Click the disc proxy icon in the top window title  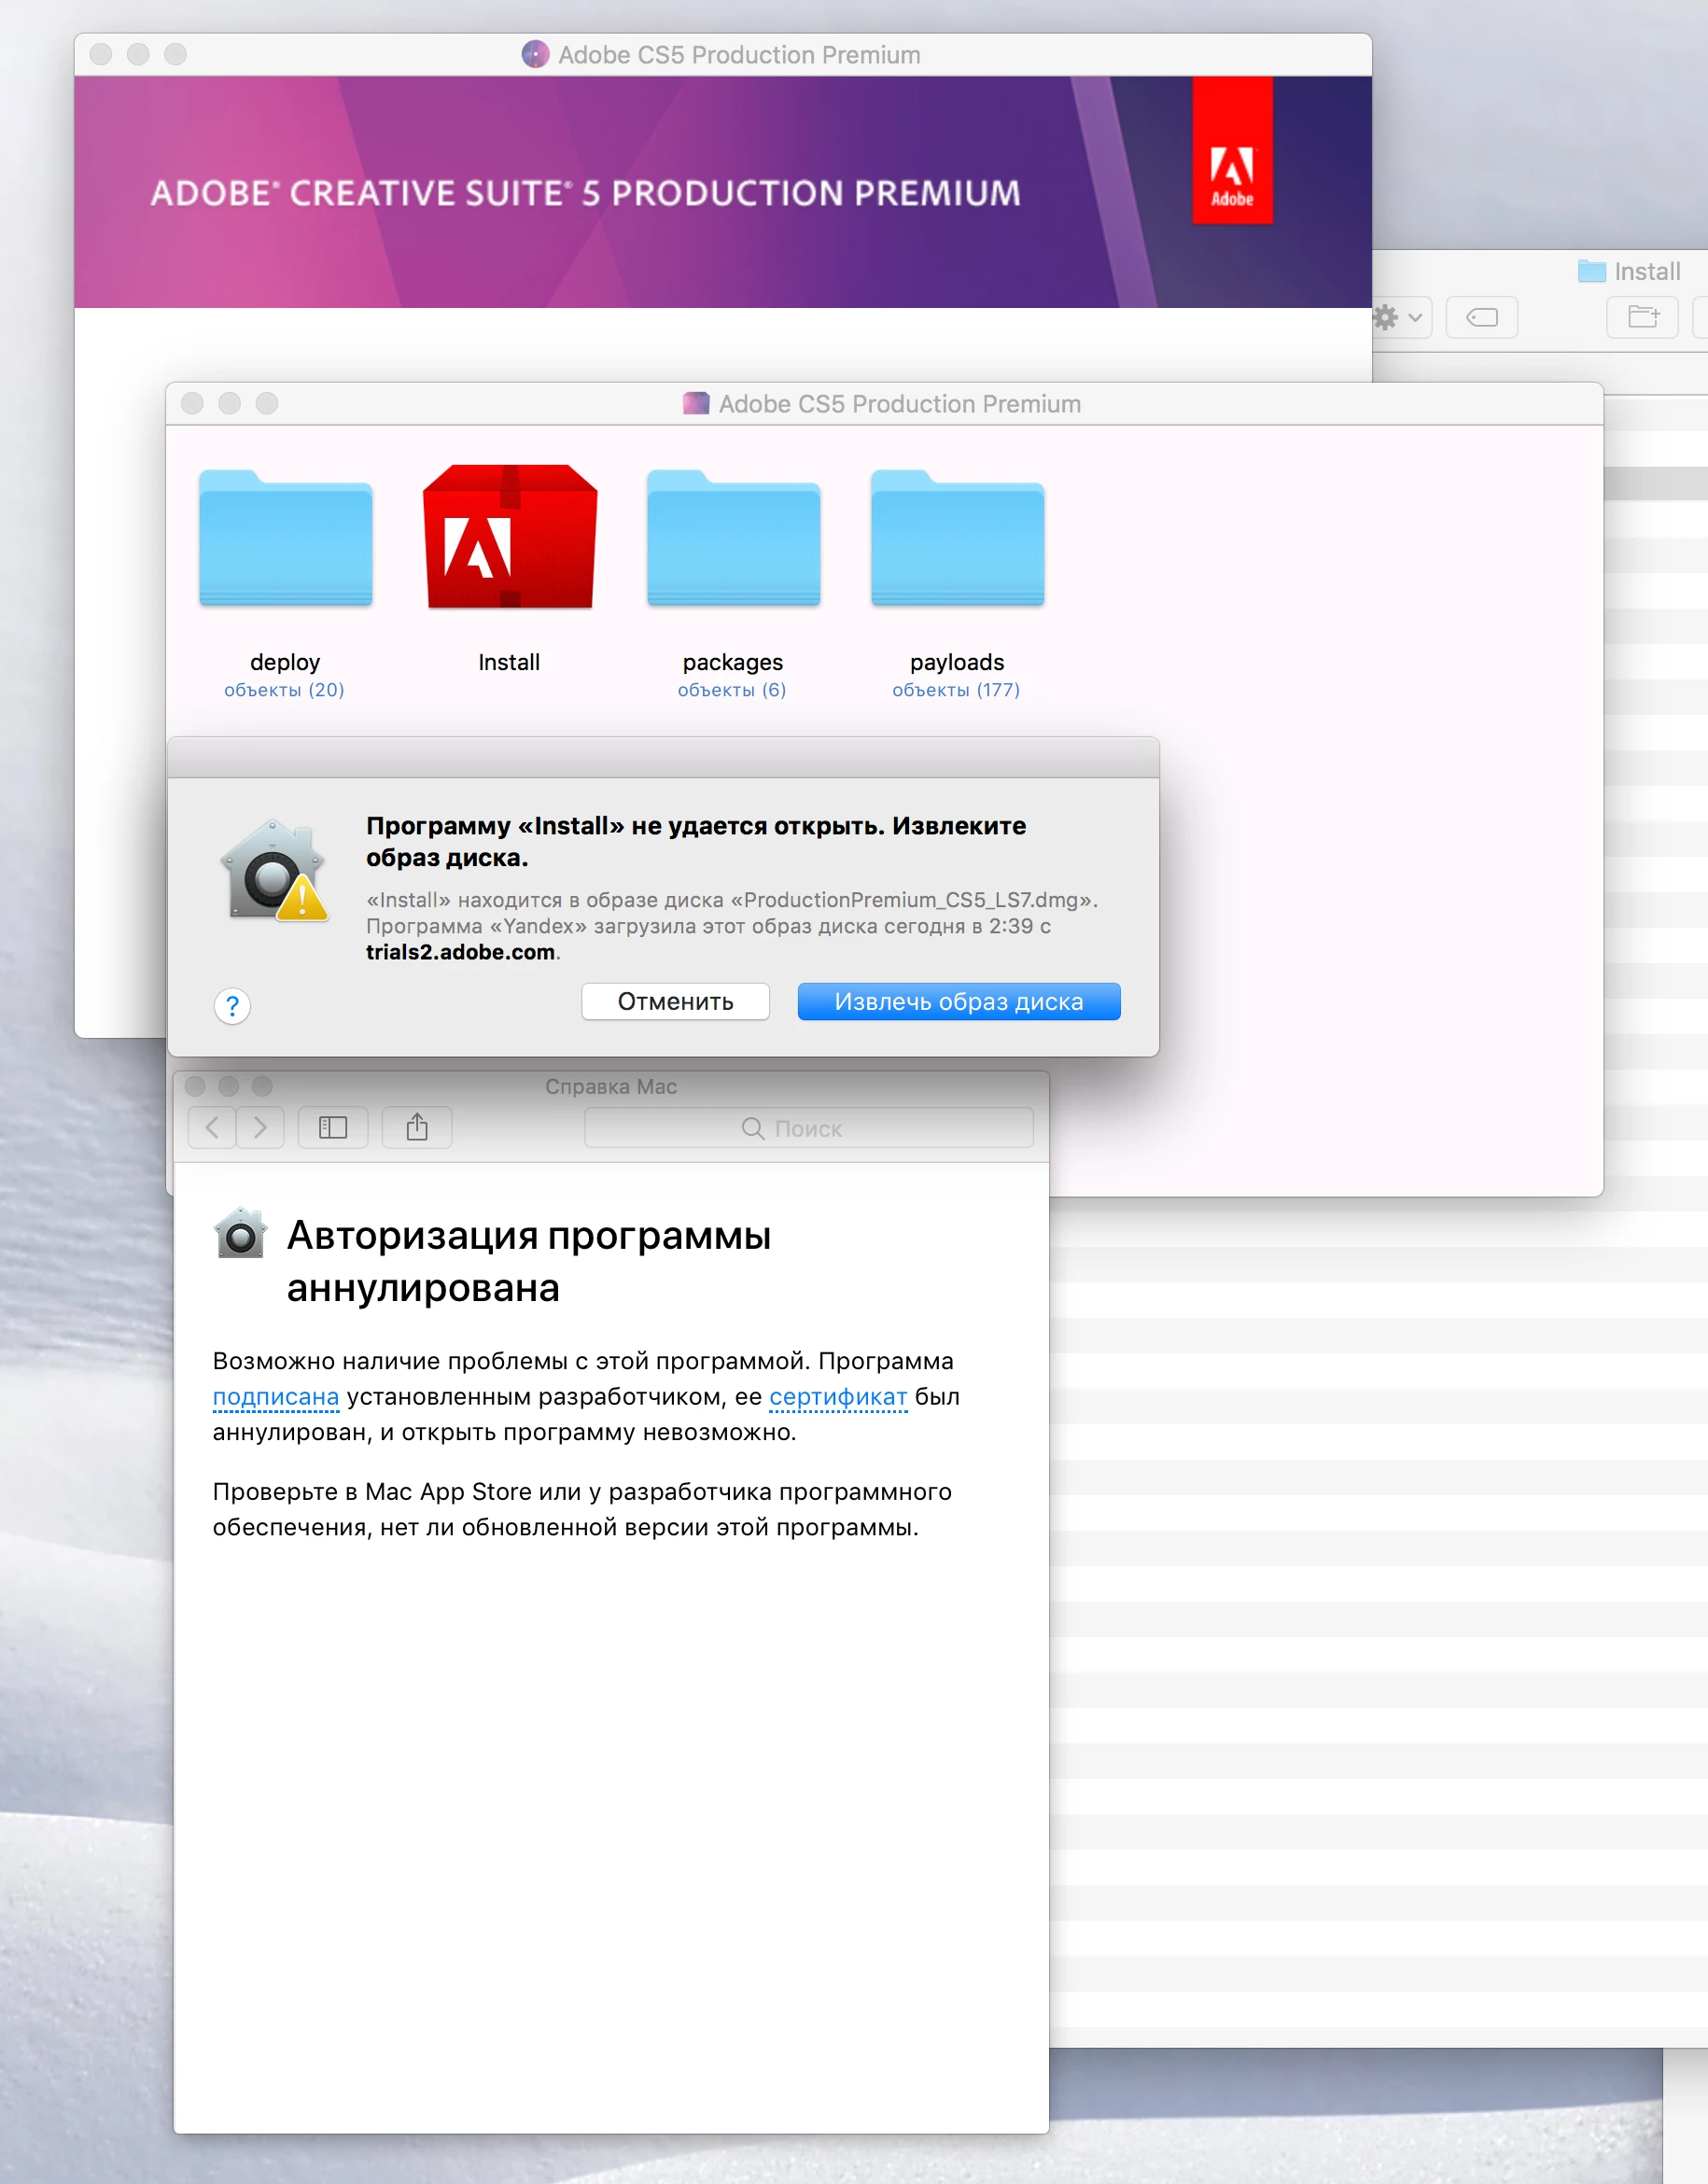pos(535,54)
